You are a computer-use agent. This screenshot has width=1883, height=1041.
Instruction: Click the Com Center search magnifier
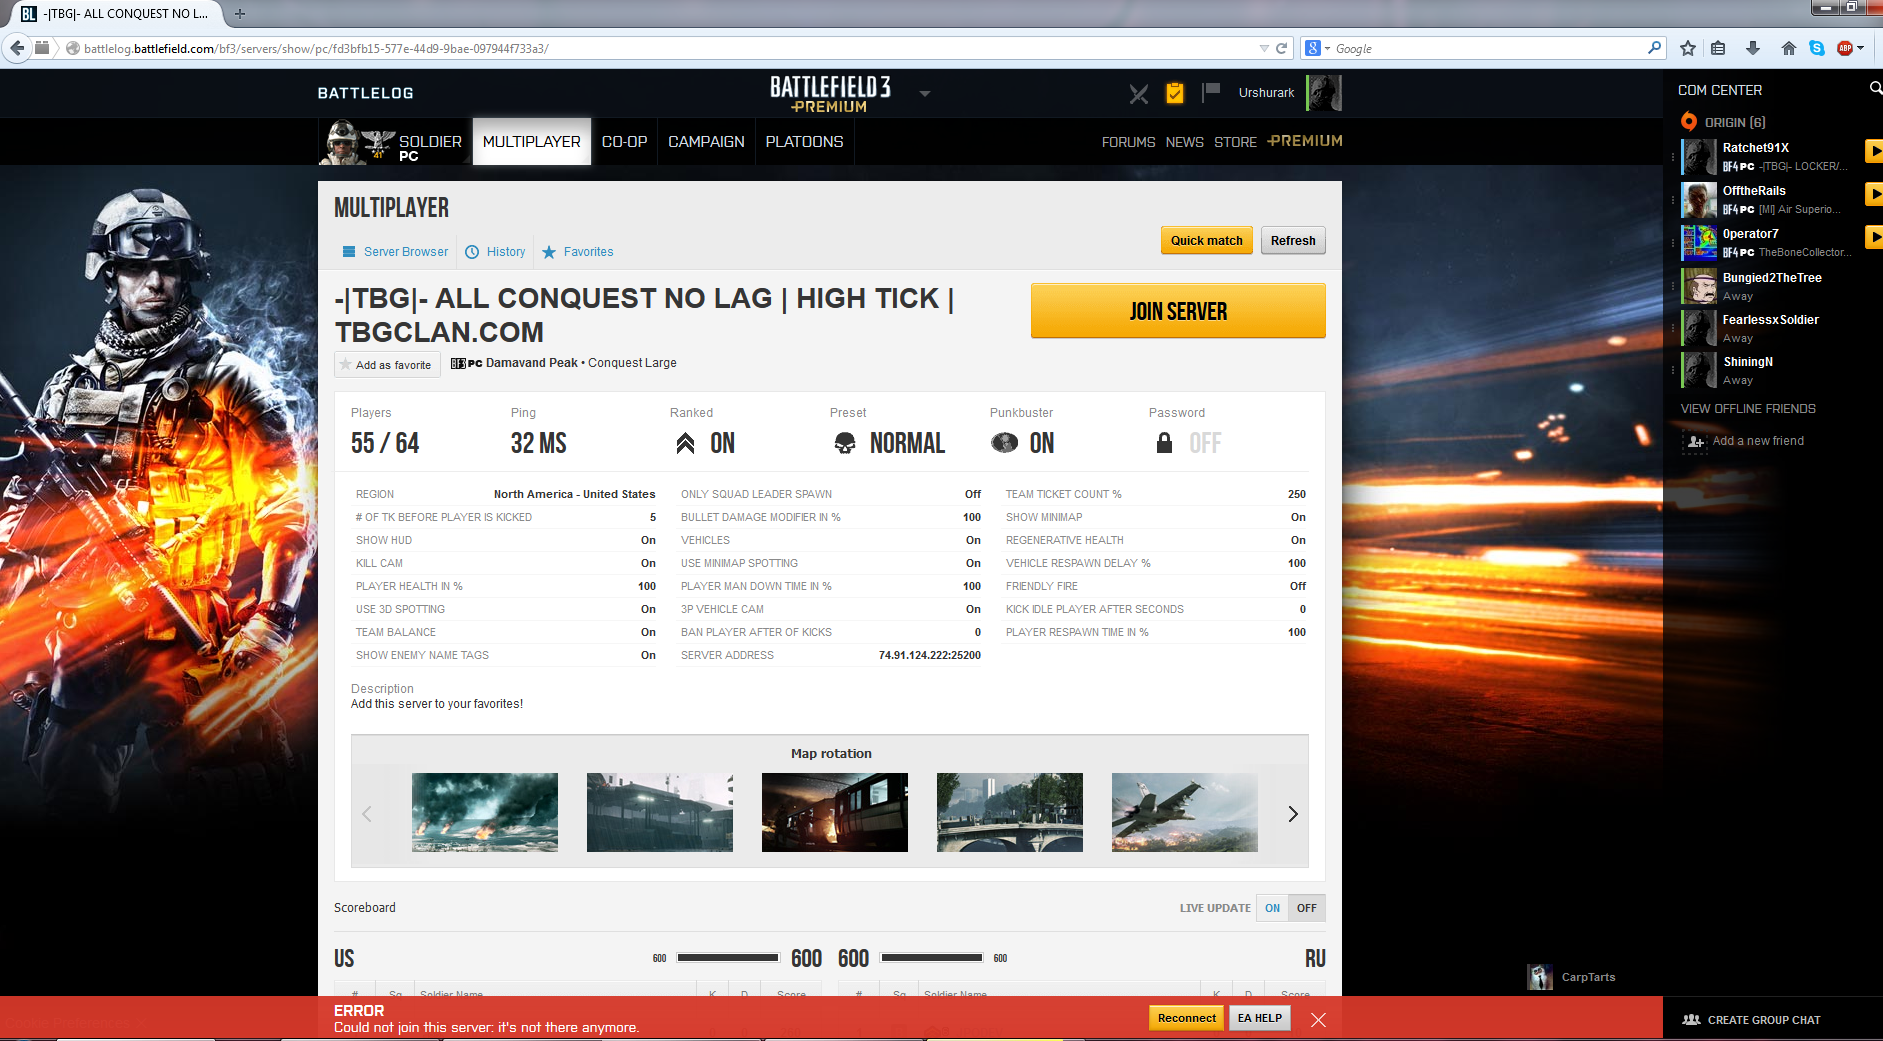pos(1875,89)
